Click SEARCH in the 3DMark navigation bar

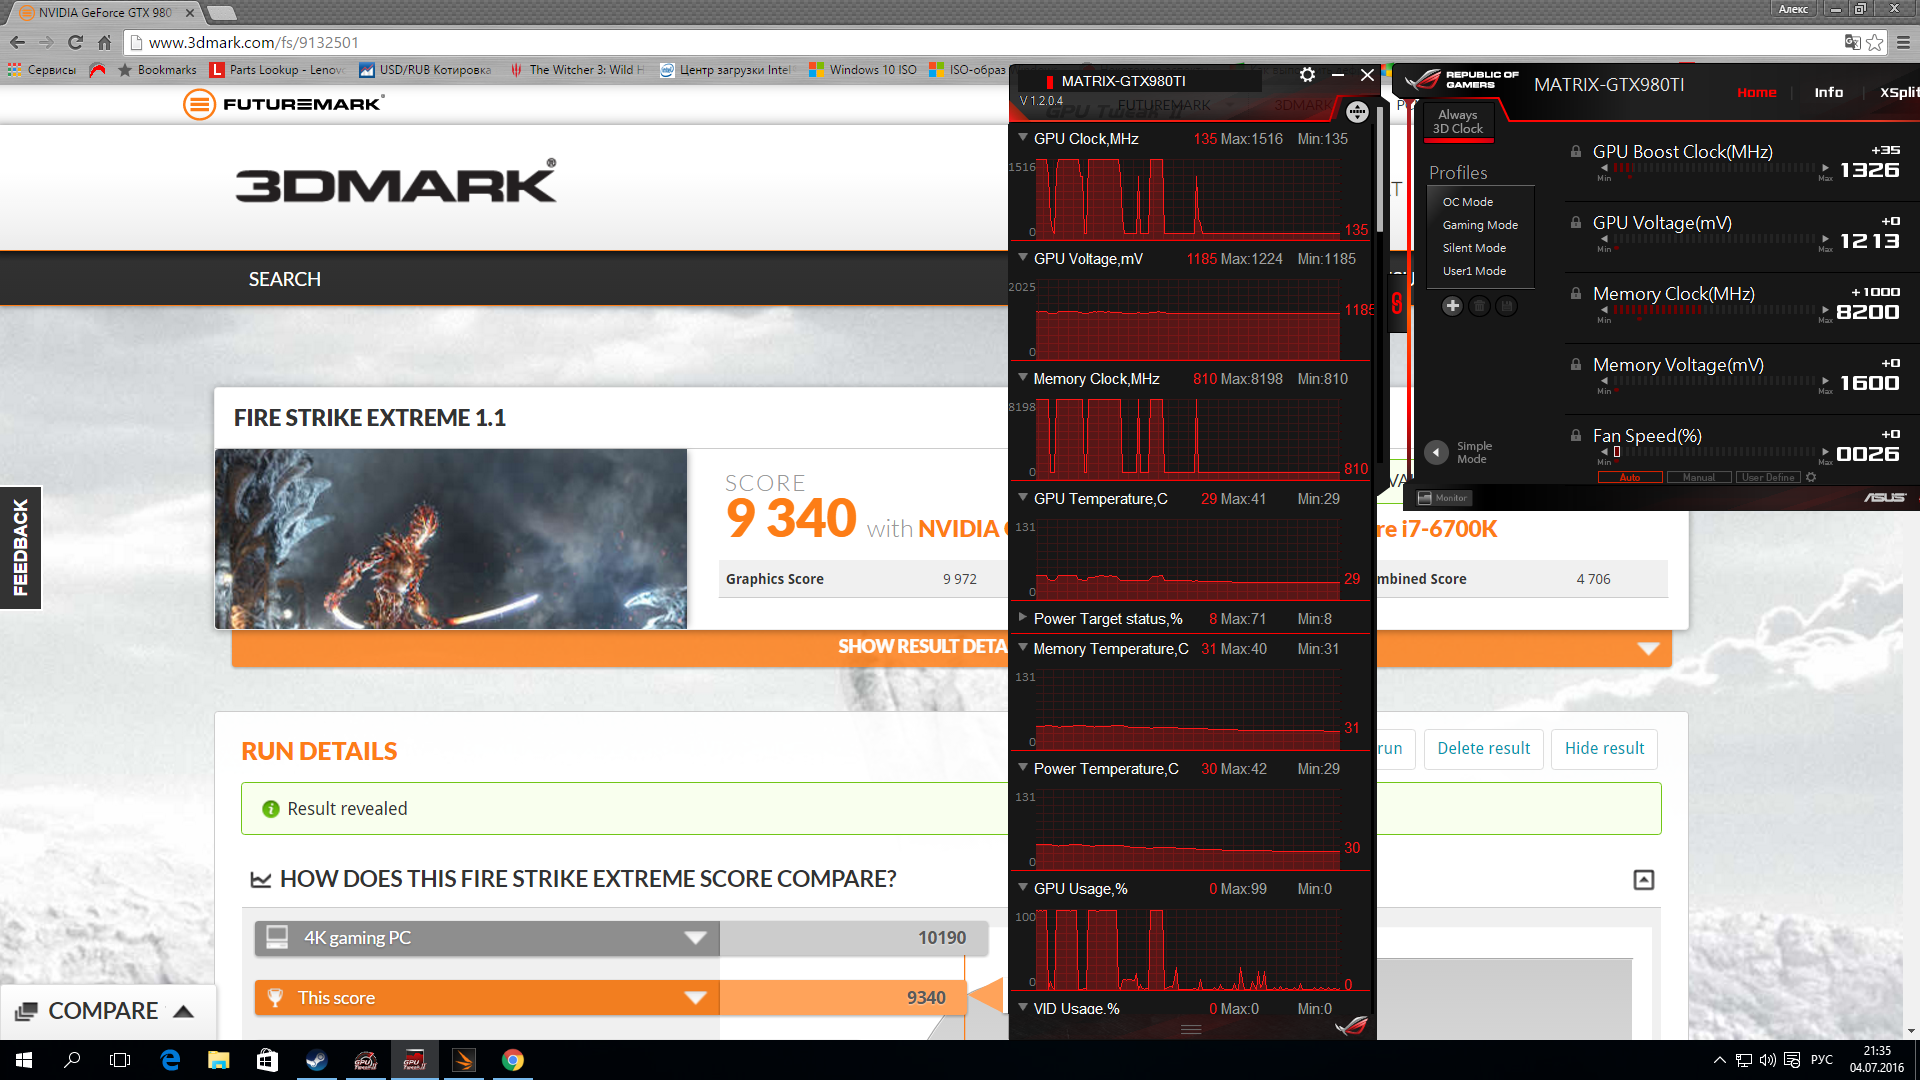click(x=285, y=279)
